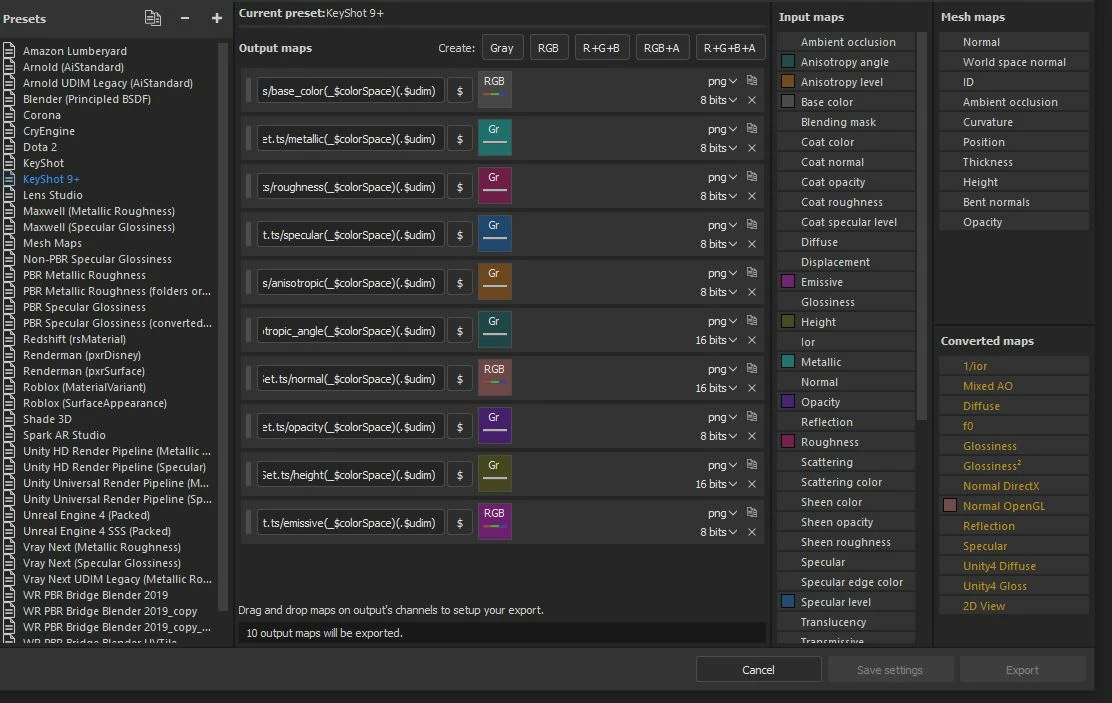
Task: Click the document icon on the specular row
Action: pyautogui.click(x=752, y=224)
